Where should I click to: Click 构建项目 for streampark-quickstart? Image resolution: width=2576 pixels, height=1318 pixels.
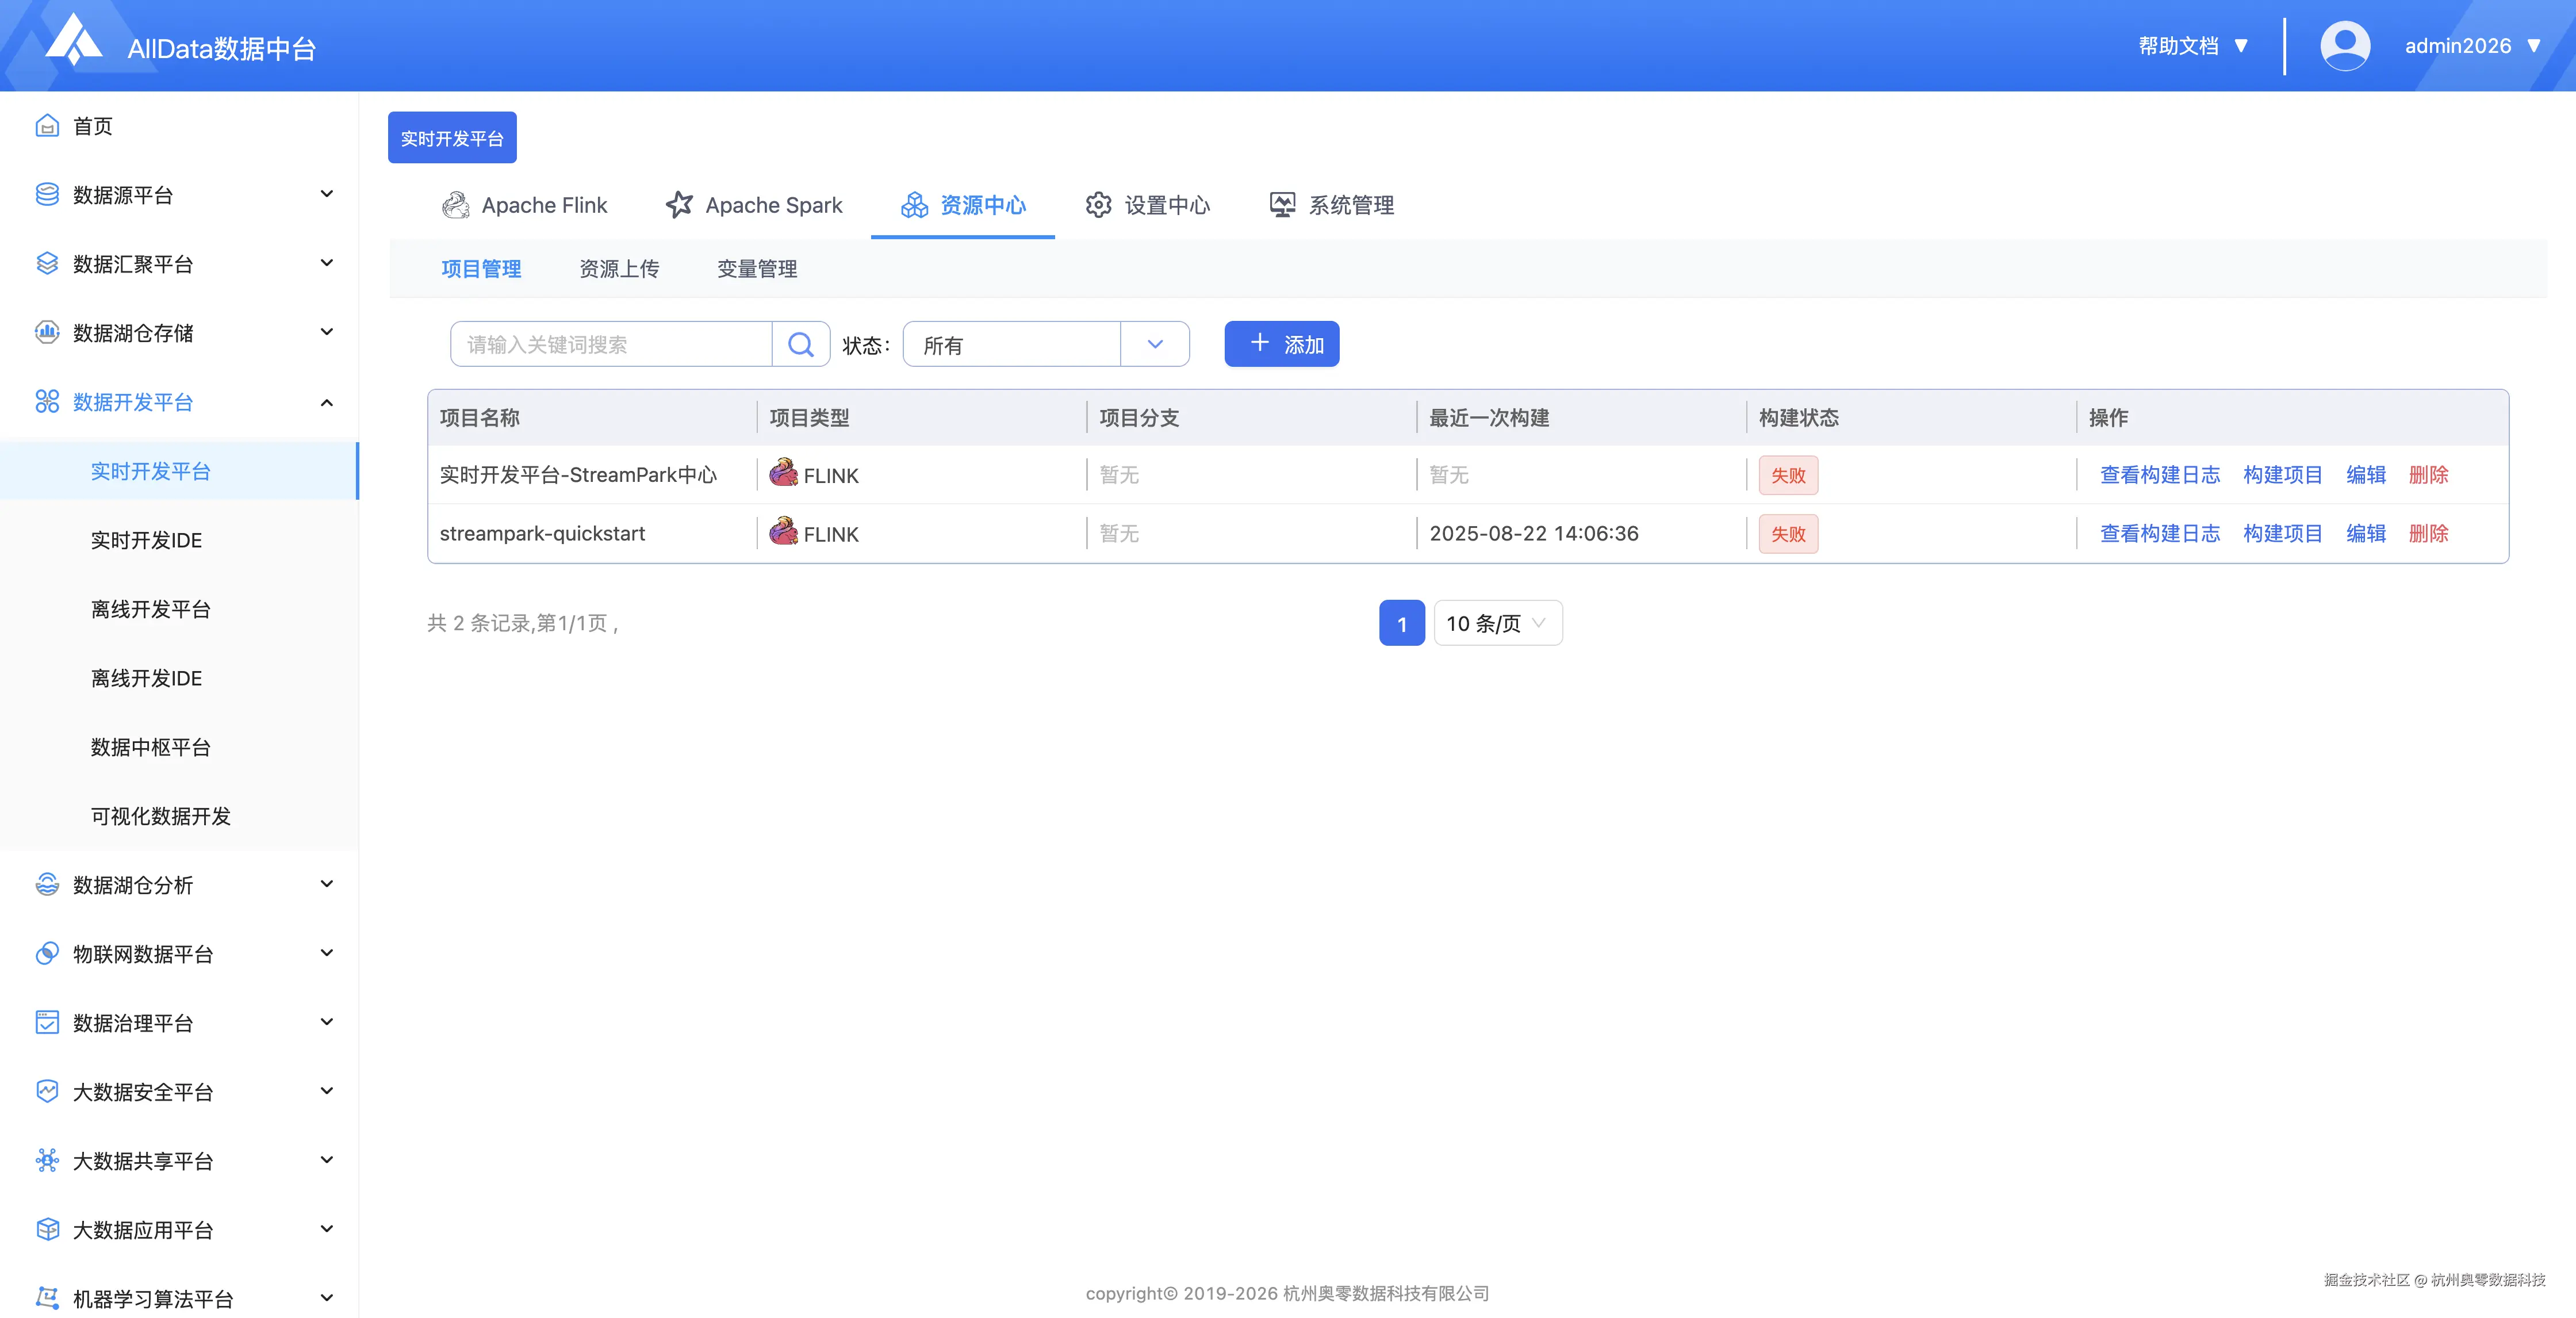click(2283, 533)
